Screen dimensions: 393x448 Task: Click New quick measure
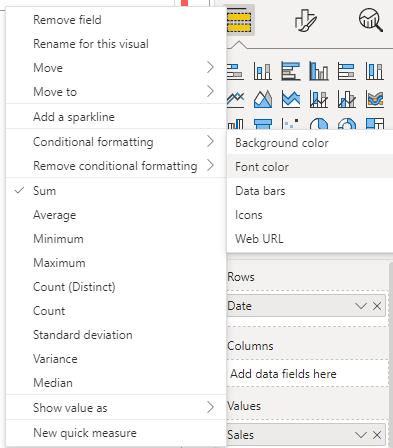click(x=116, y=433)
